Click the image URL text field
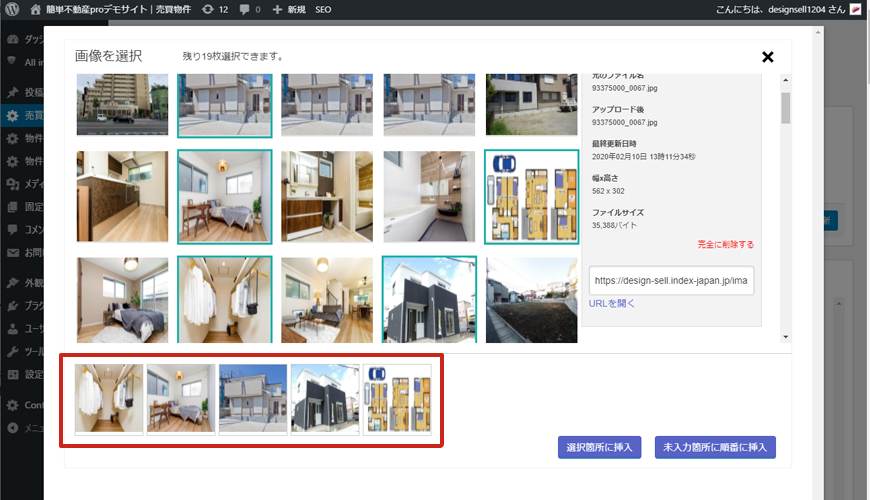Viewport: 870px width, 500px height. pyautogui.click(x=671, y=281)
